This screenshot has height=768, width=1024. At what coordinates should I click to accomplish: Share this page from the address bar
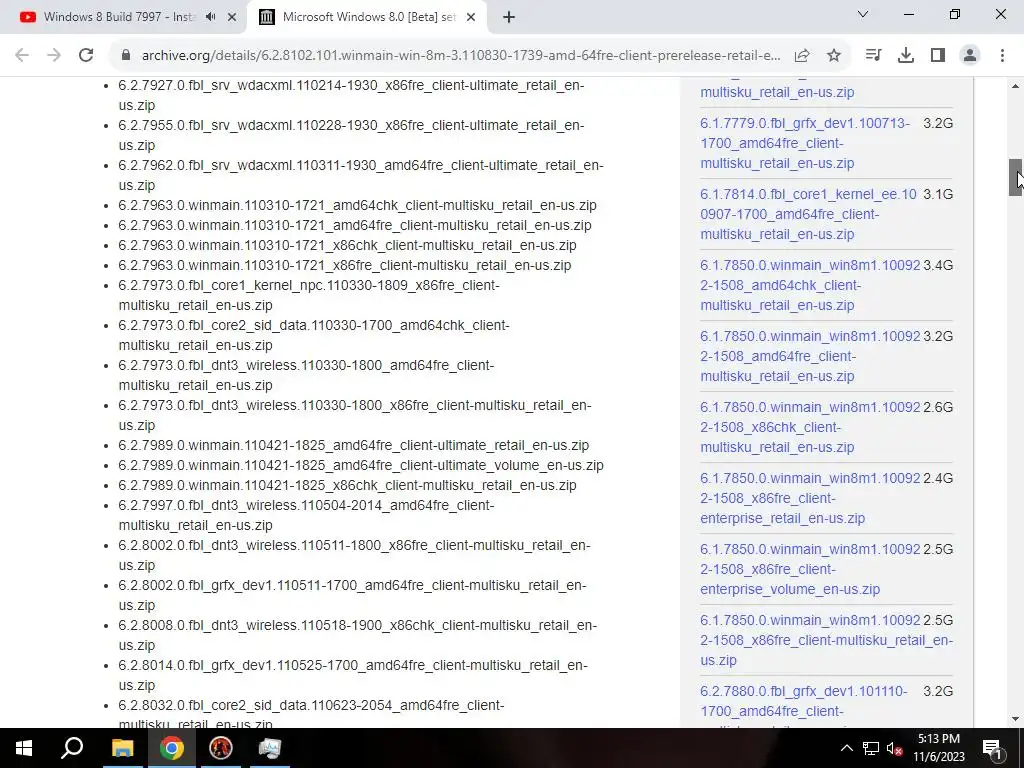[802, 56]
